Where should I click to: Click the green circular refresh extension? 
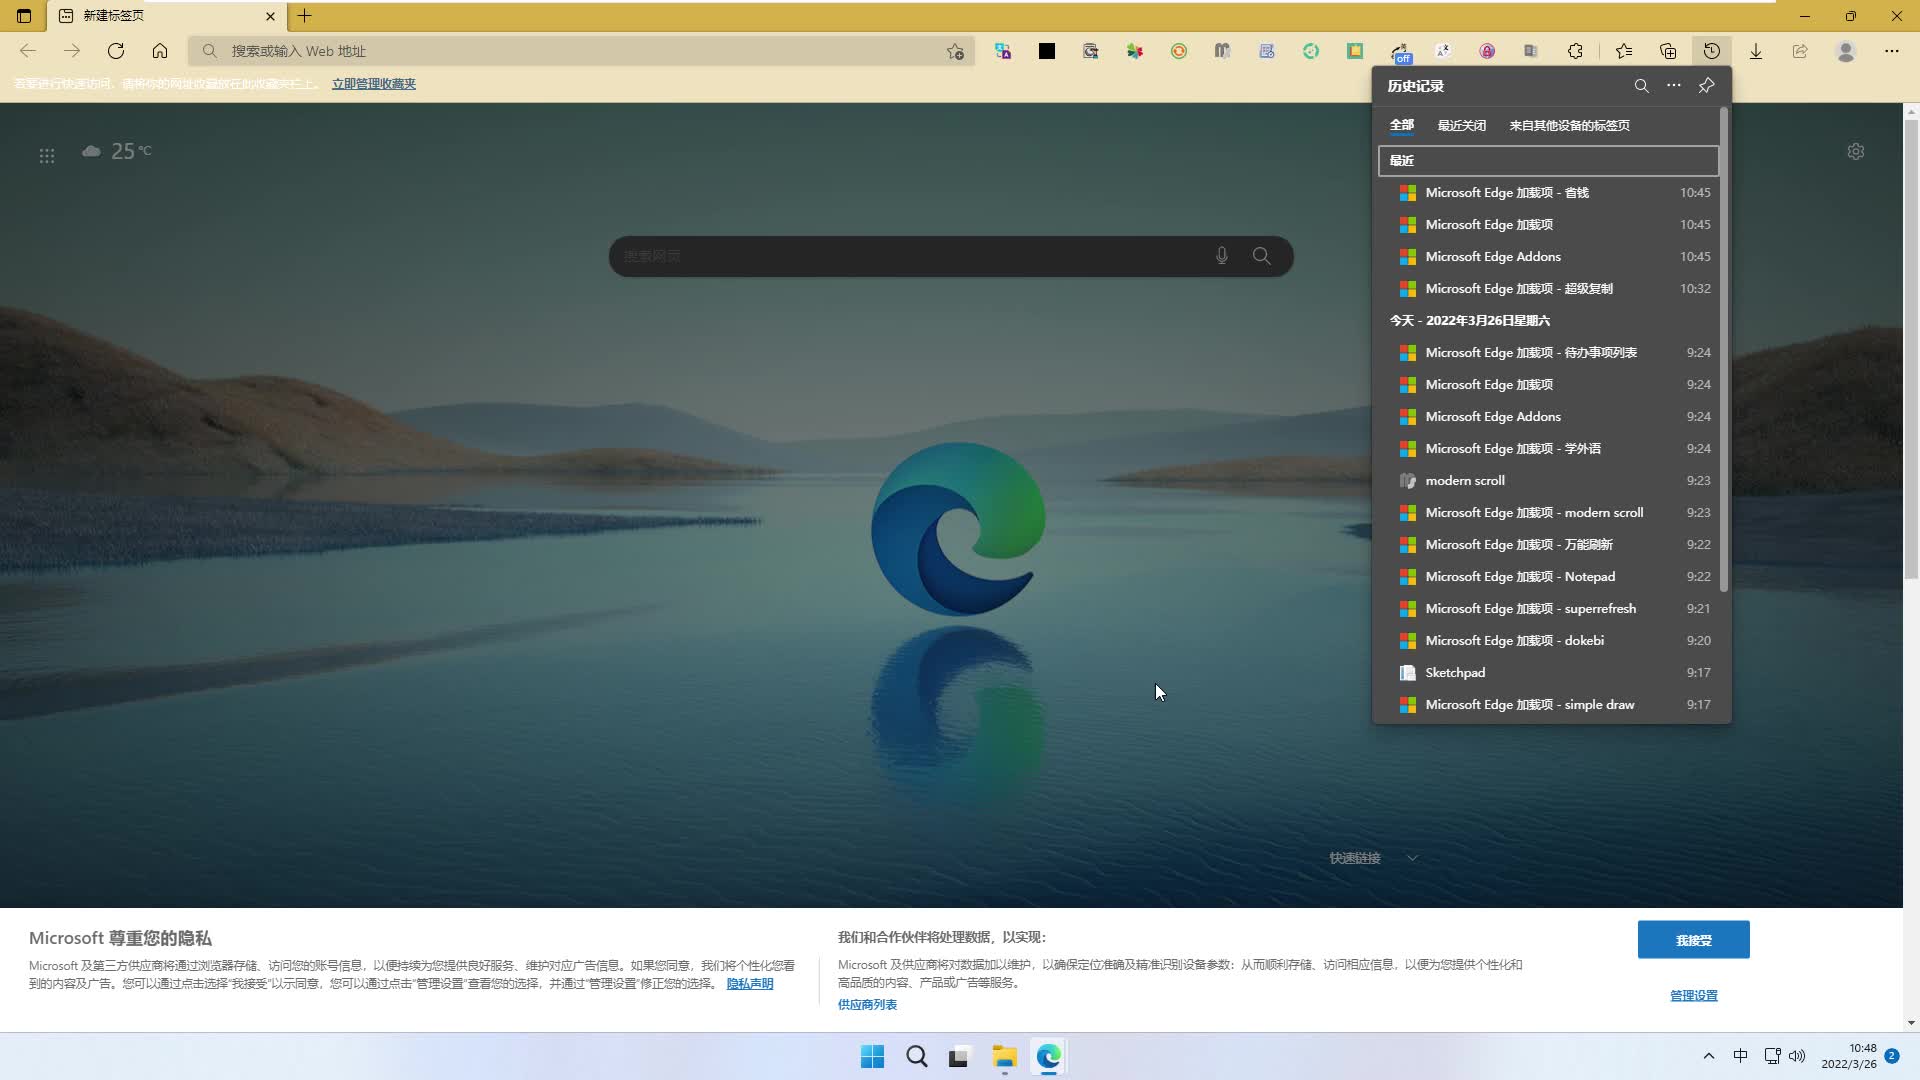(x=1311, y=51)
